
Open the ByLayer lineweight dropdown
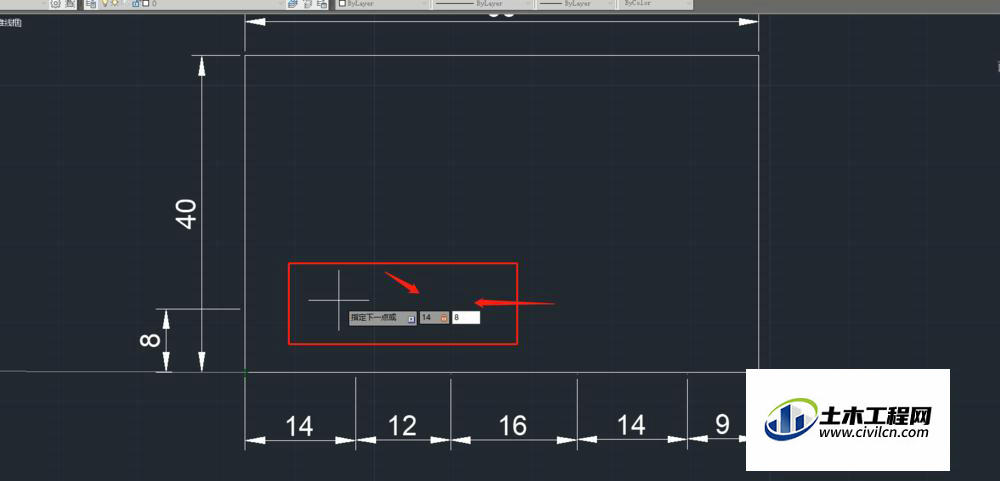tap(576, 4)
